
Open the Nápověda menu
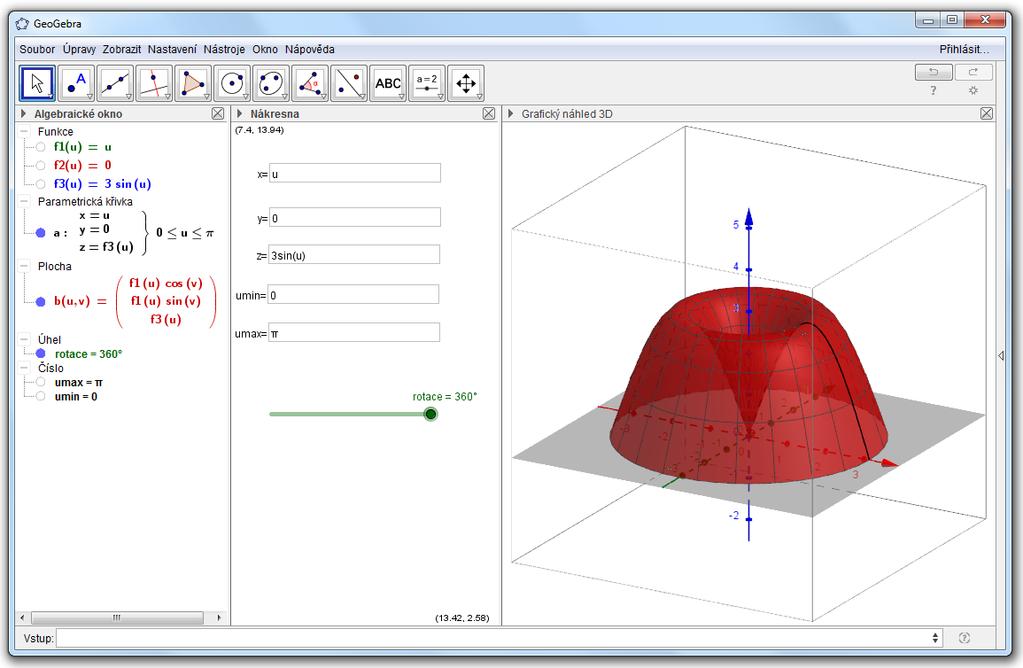pyautogui.click(x=309, y=49)
